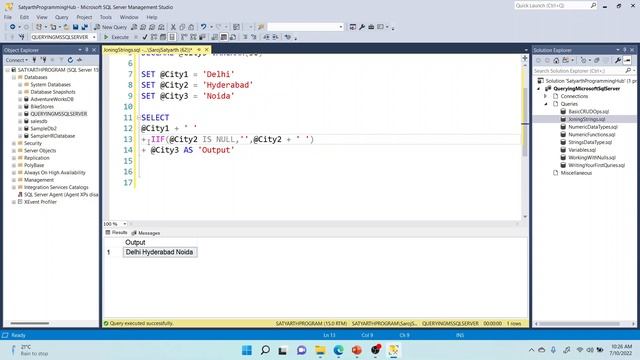Click the Results to Grid icon
The width and height of the screenshot is (640, 360).
[x=224, y=37]
